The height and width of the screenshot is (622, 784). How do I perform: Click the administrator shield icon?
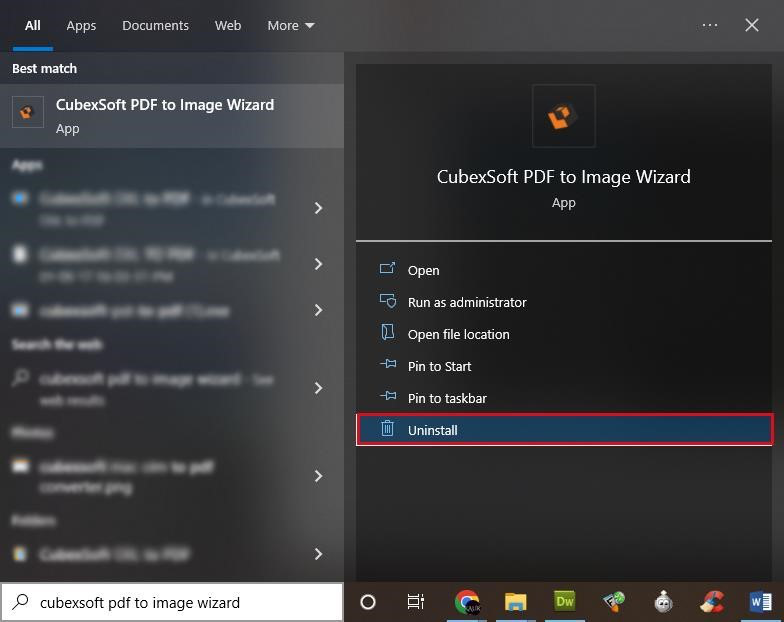click(388, 301)
